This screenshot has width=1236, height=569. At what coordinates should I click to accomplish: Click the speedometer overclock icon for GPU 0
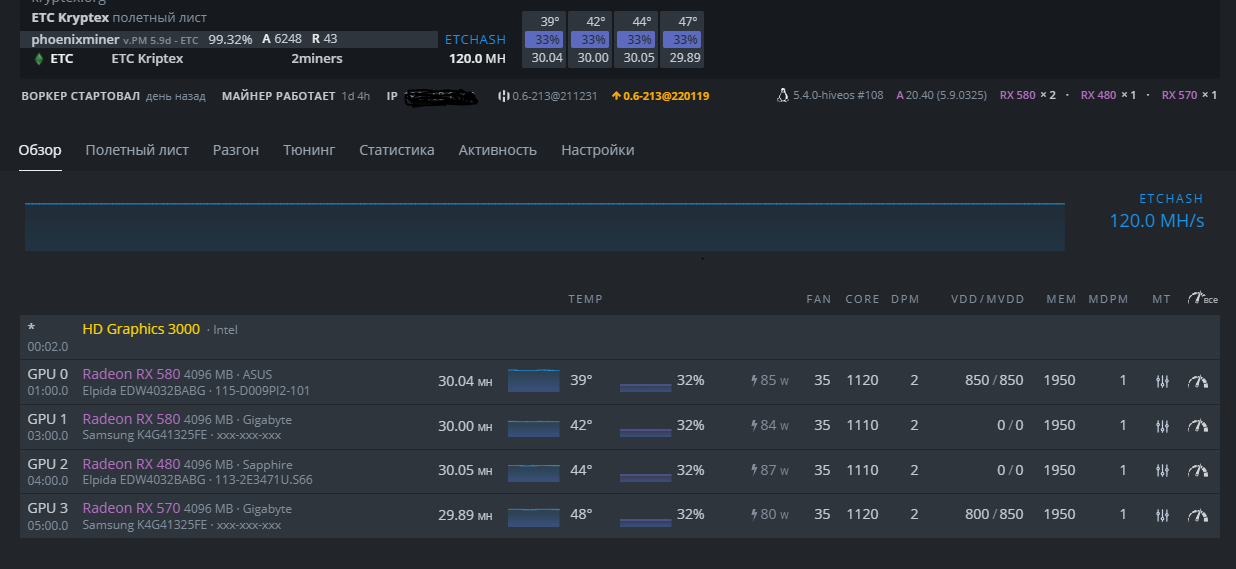[1198, 381]
